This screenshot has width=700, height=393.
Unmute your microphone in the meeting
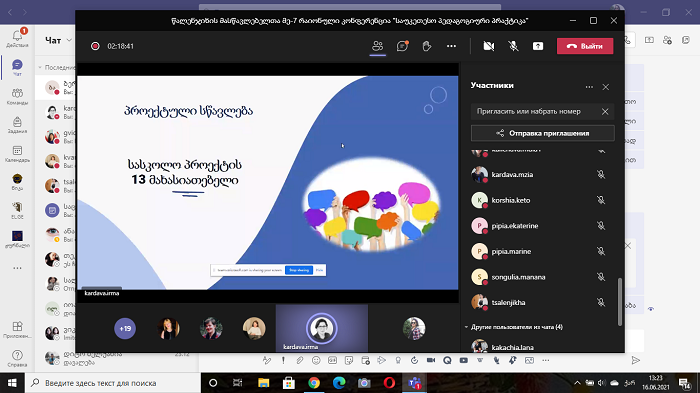513,46
